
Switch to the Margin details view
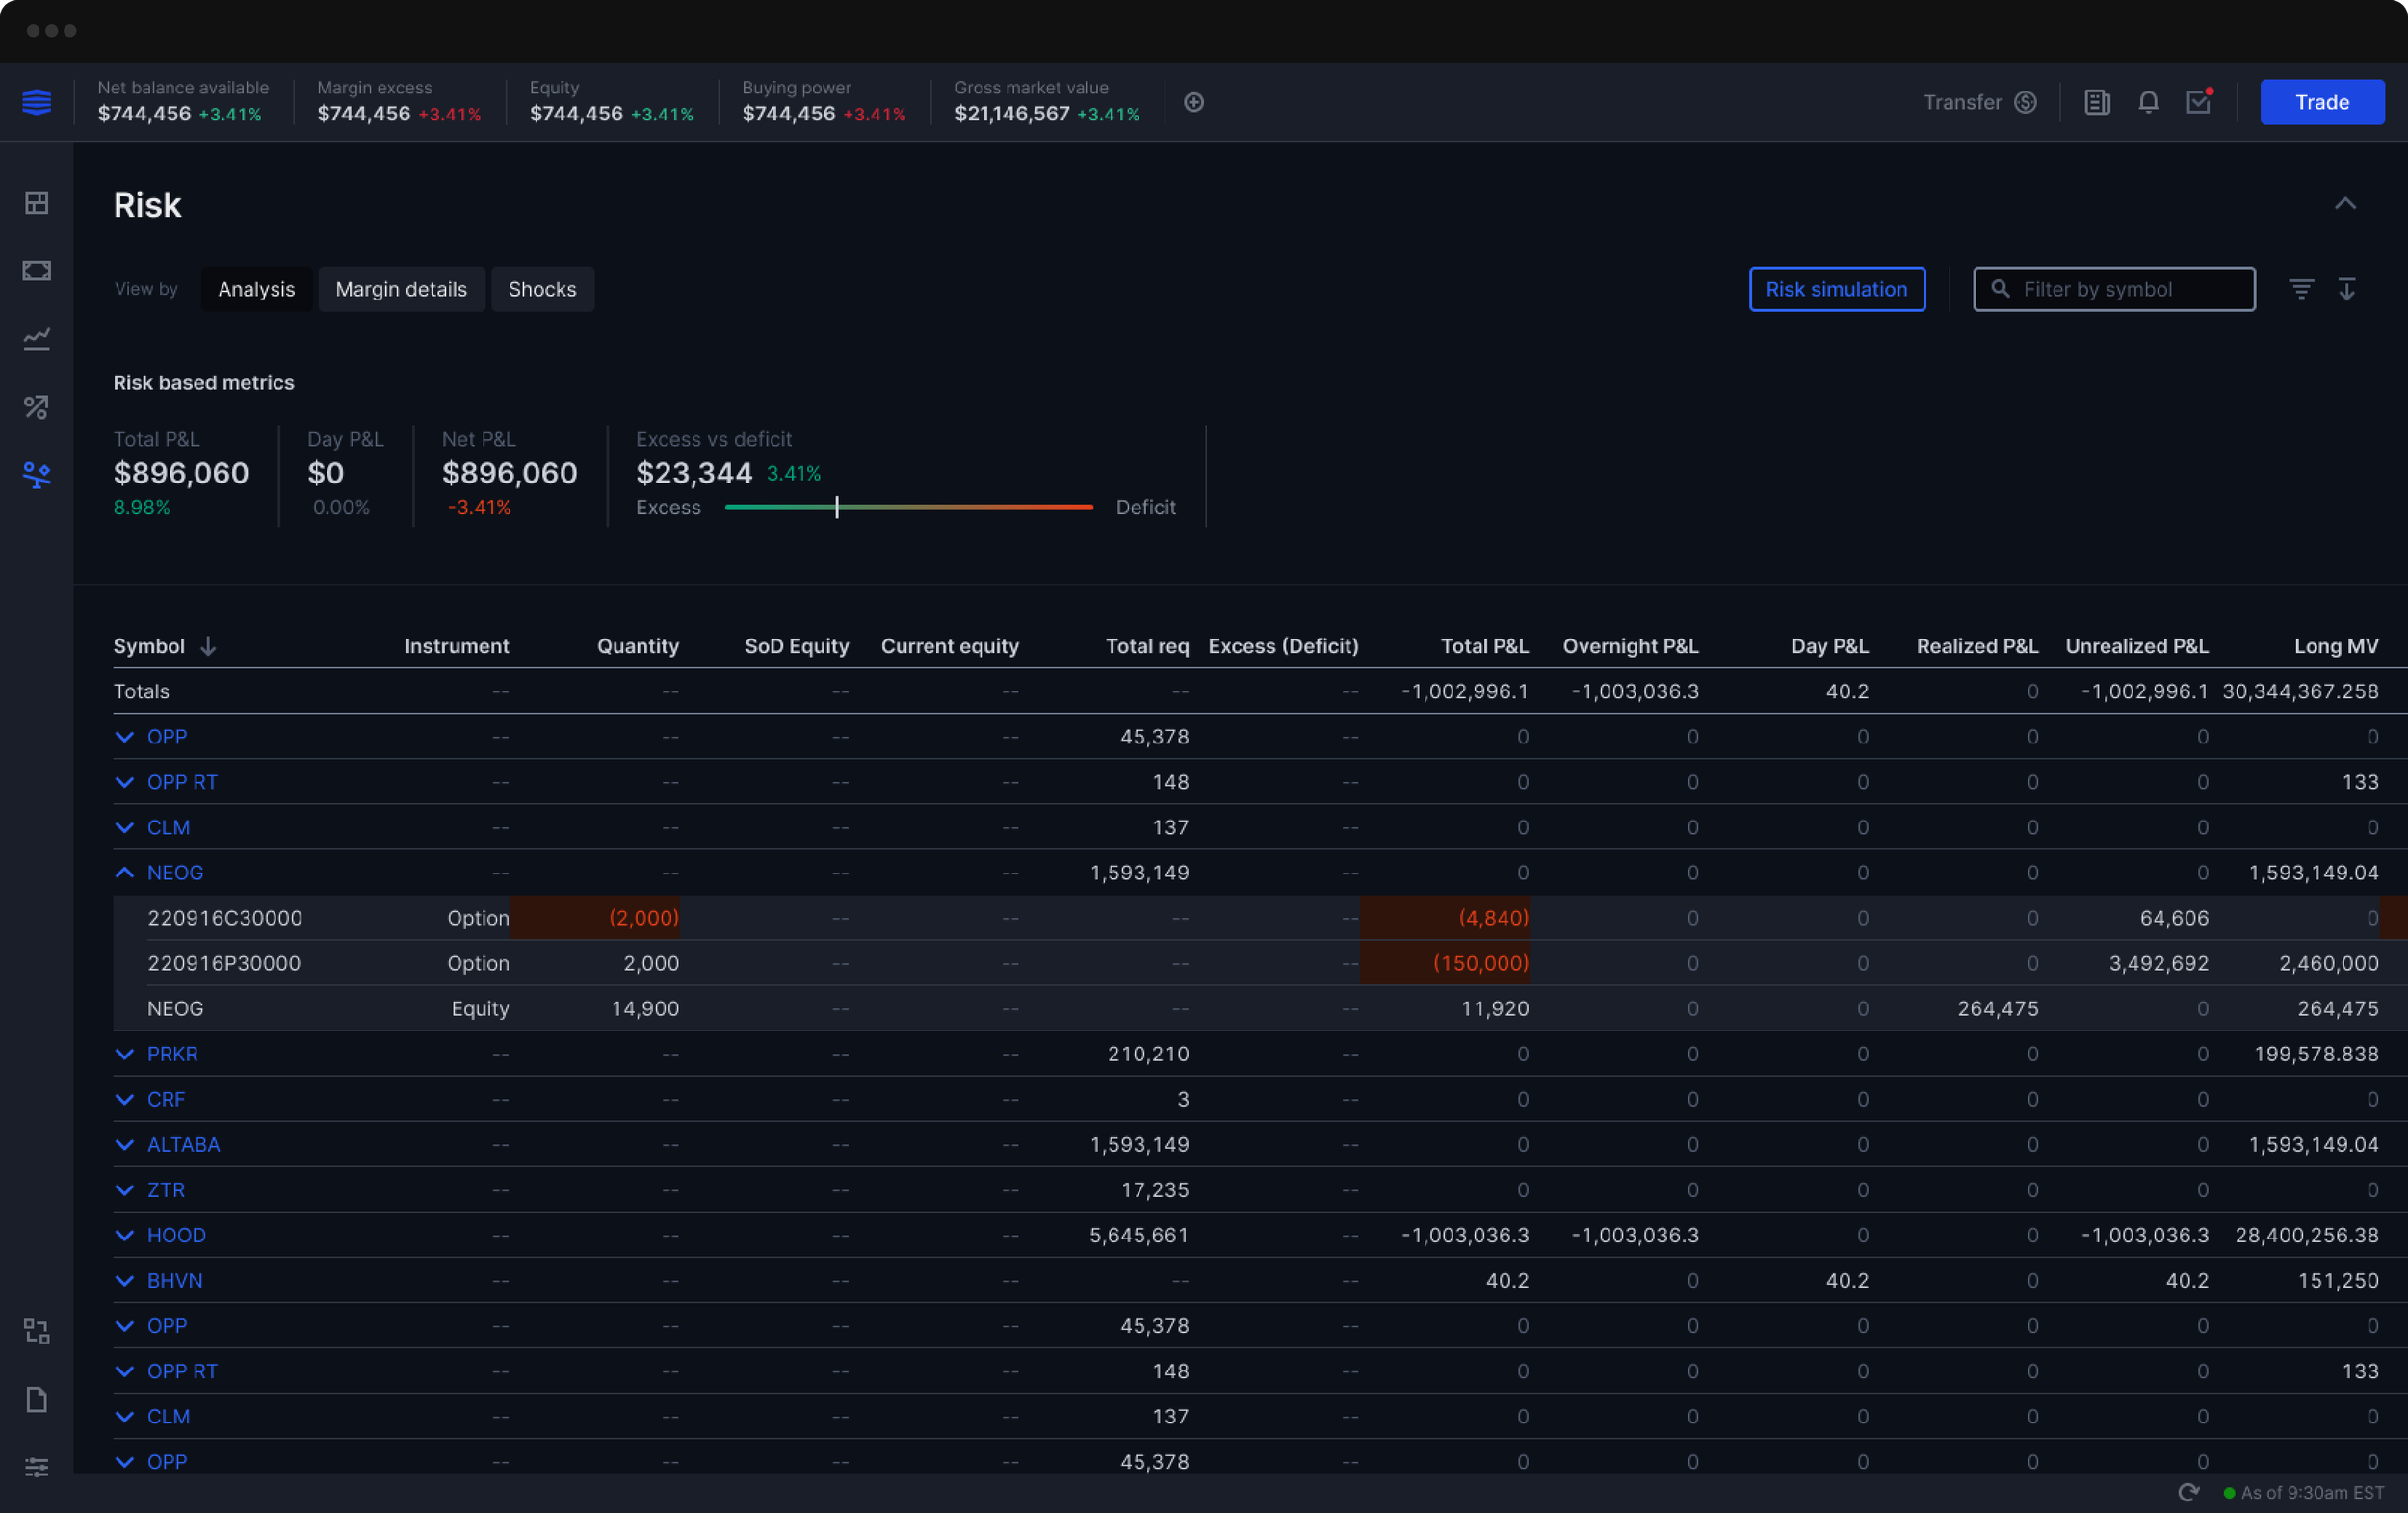(x=401, y=289)
